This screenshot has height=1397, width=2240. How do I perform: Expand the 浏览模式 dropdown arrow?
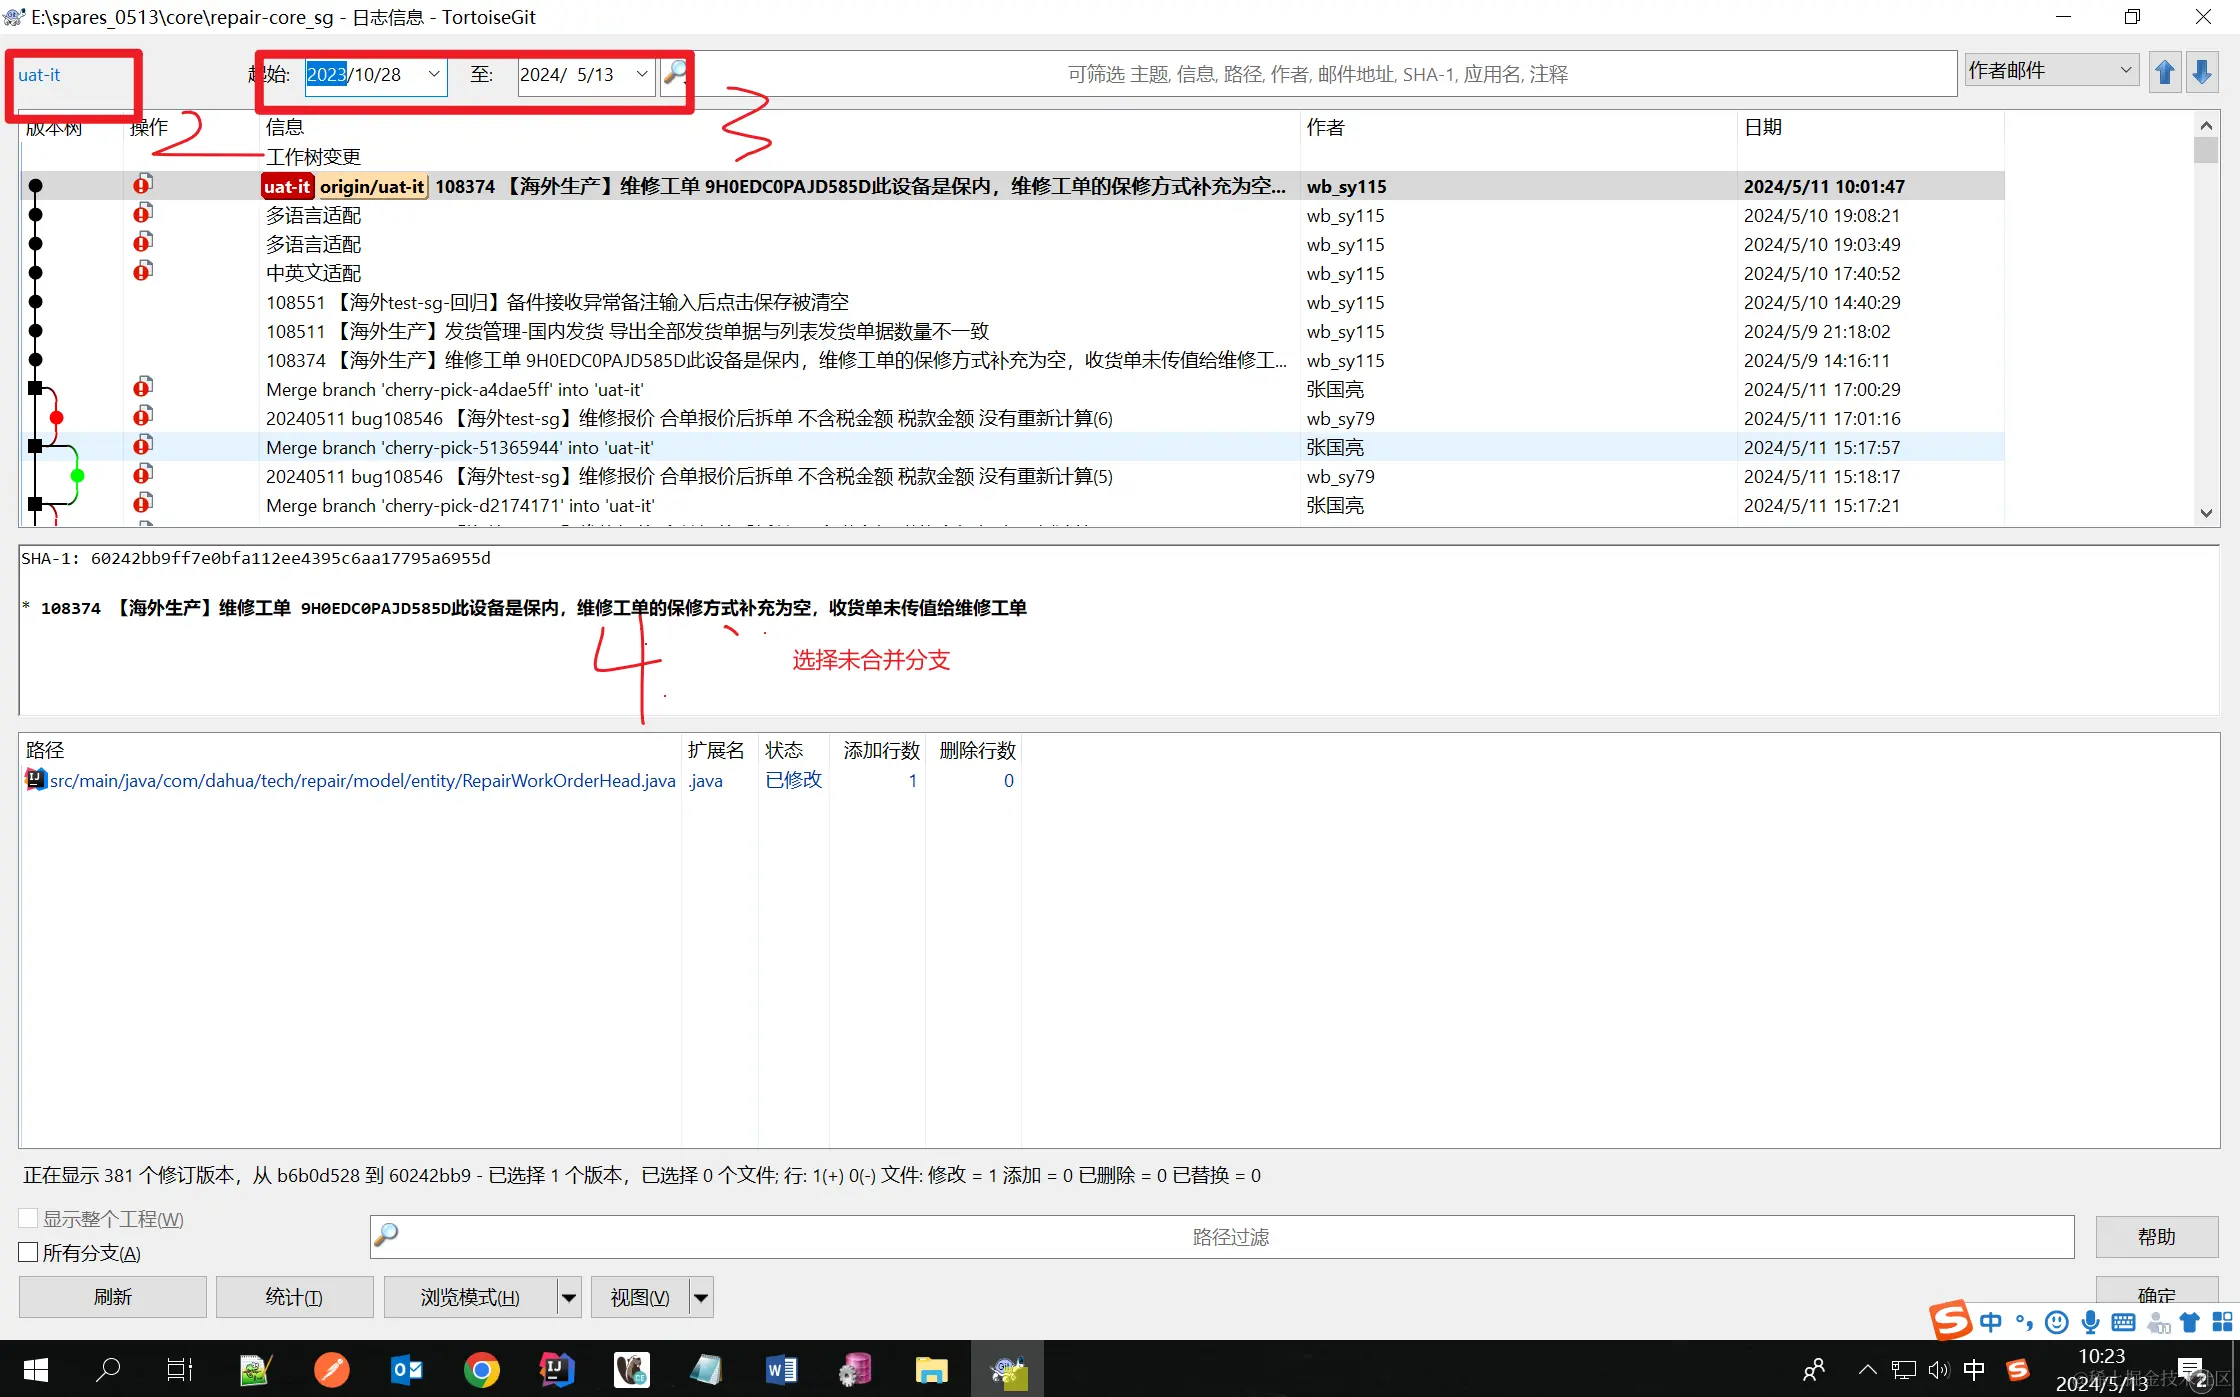pos(568,1297)
